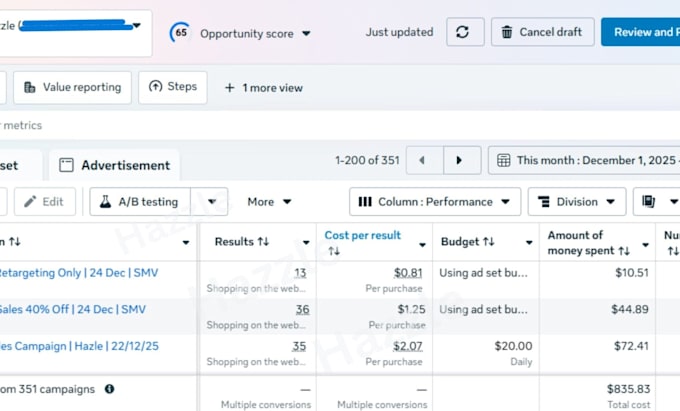This screenshot has width=680, height=411.
Task: Sort by Amount of money spent arrows
Action: coord(624,251)
